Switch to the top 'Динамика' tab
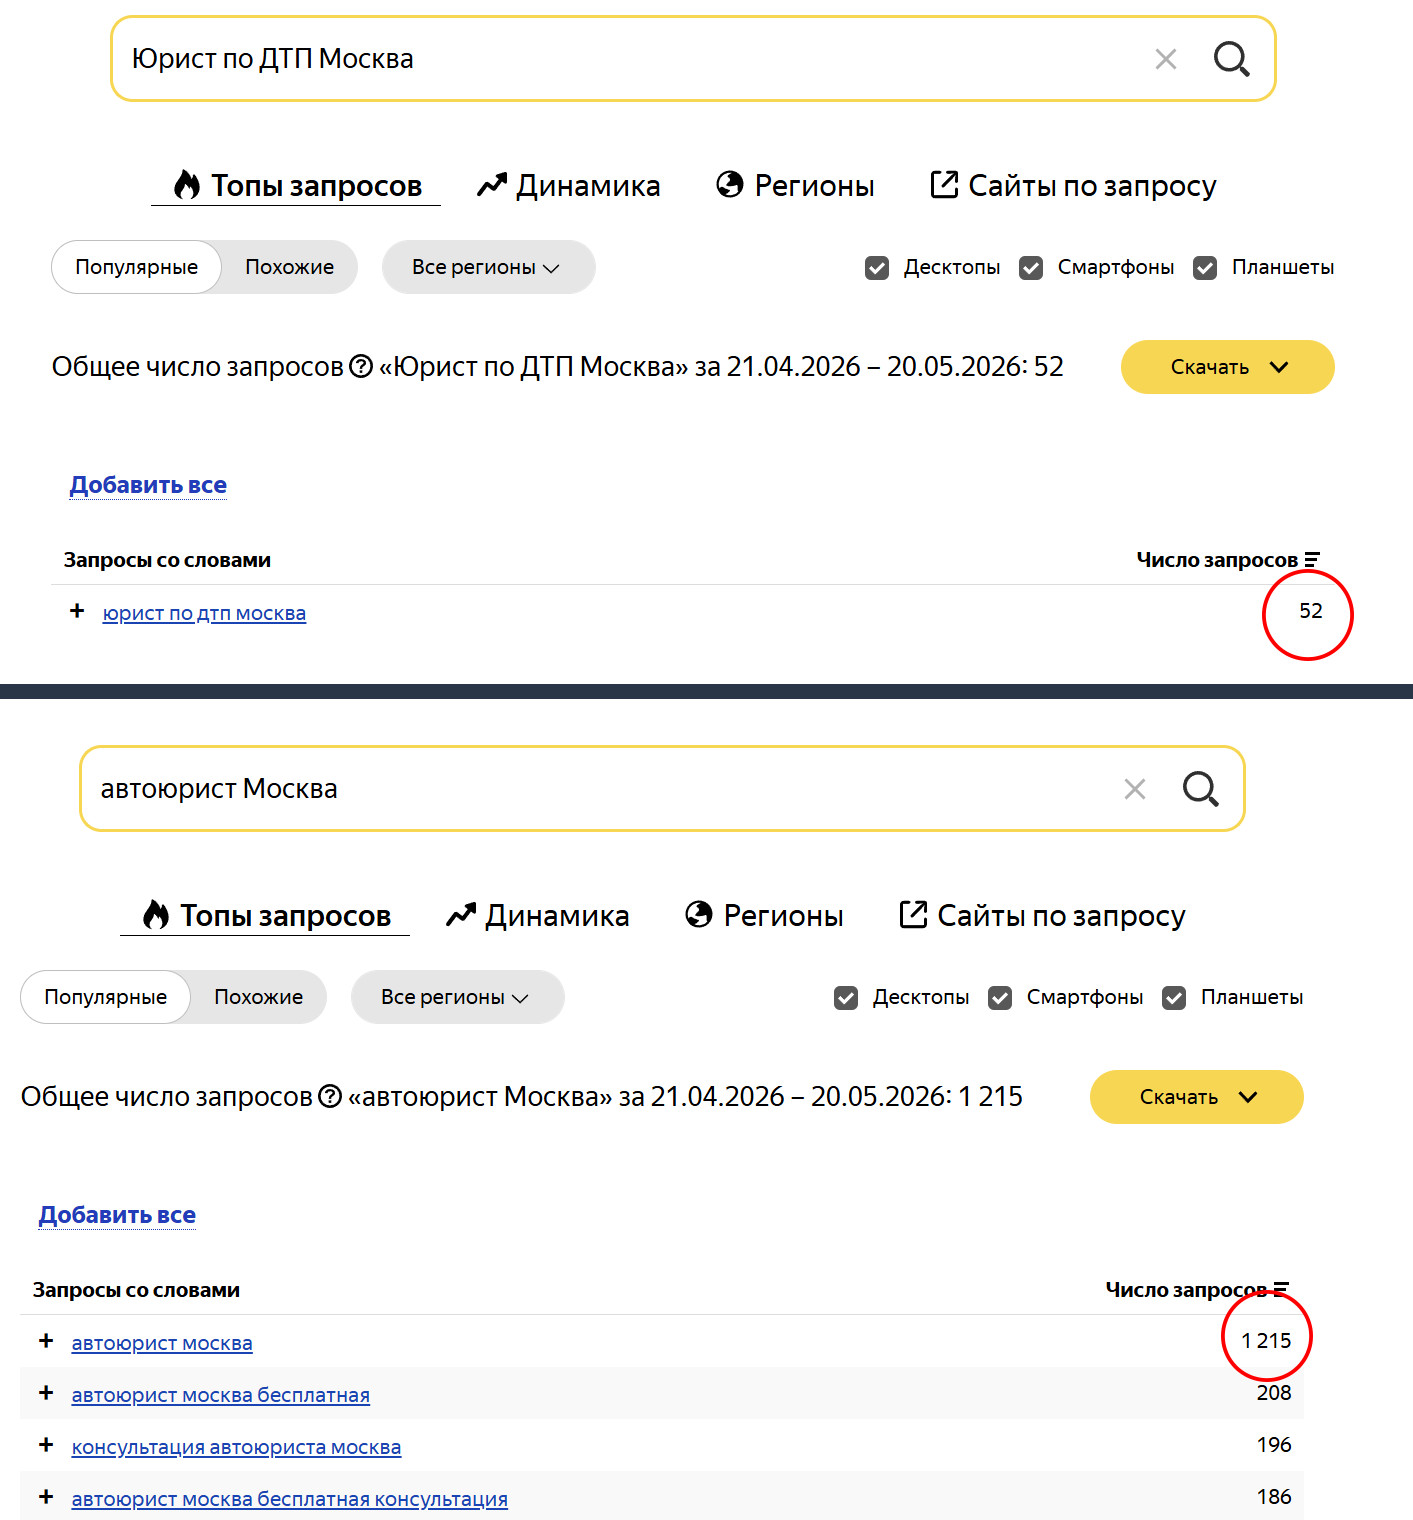The image size is (1413, 1520). point(569,186)
